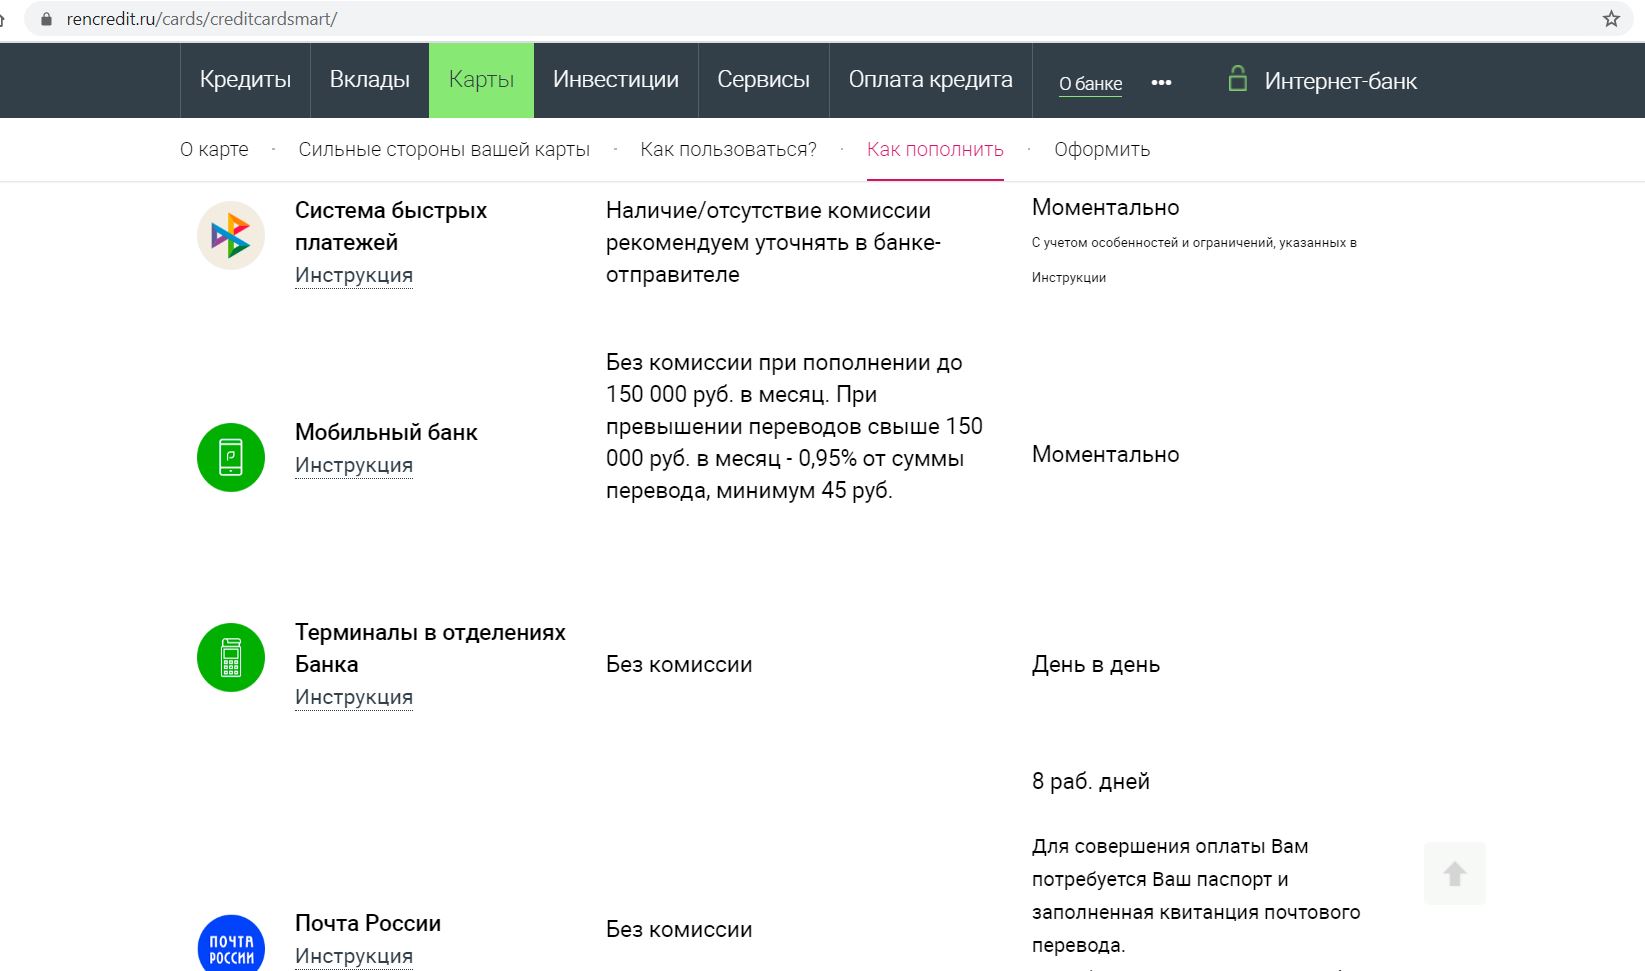This screenshot has width=1645, height=971.
Task: Jump to the О карте section
Action: (214, 149)
